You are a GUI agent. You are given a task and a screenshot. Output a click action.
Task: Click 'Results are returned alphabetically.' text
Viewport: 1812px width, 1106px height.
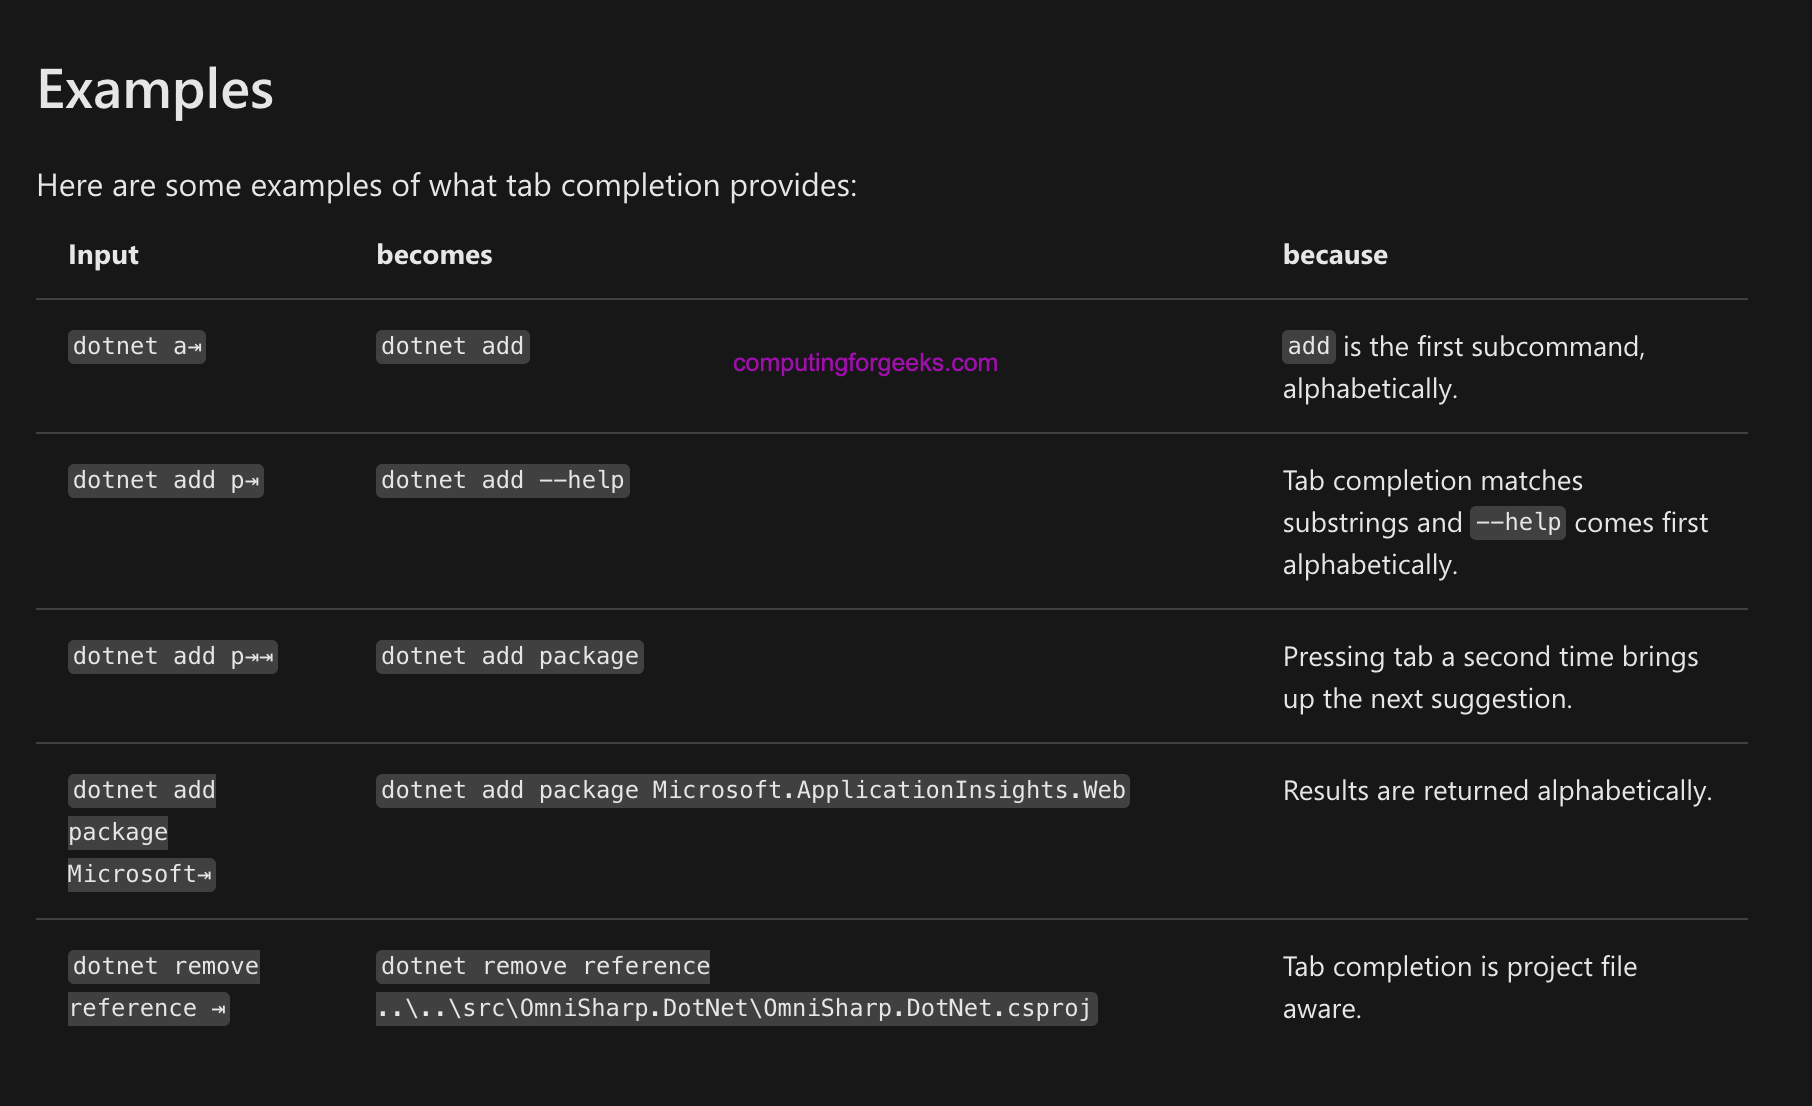[x=1497, y=791]
